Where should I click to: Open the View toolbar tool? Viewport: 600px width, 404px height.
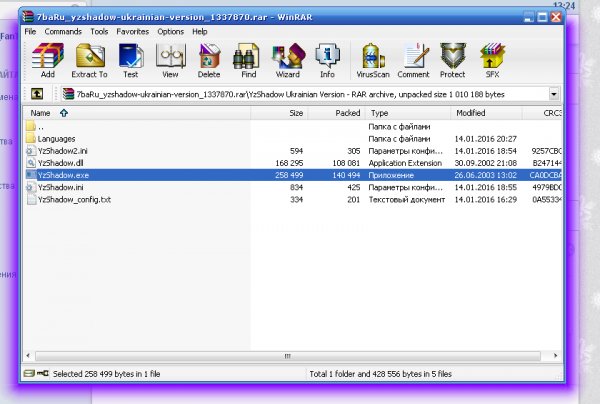click(170, 61)
